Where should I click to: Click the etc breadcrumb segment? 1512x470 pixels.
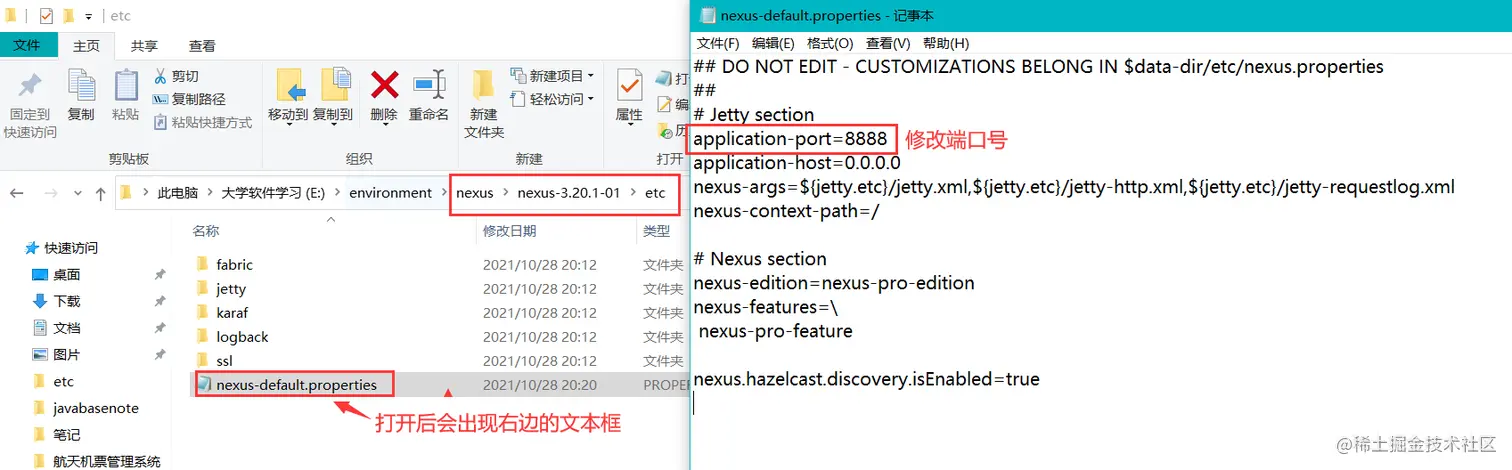pos(654,193)
